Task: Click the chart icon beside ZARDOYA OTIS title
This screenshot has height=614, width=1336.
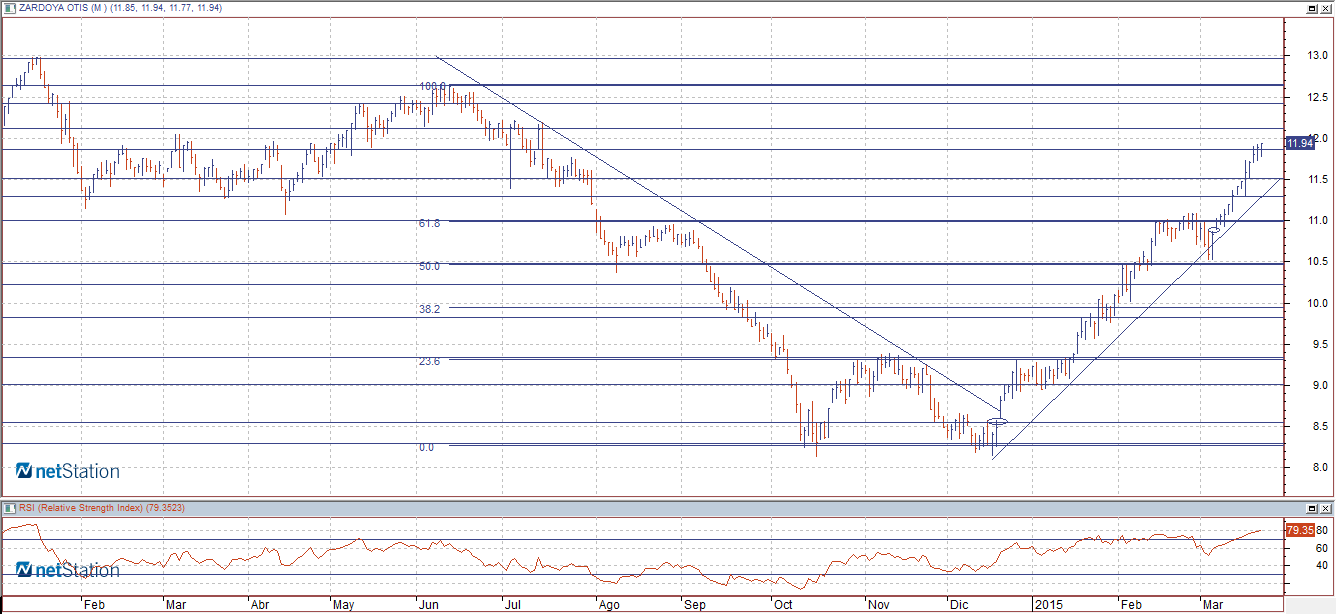Action: (x=10, y=7)
